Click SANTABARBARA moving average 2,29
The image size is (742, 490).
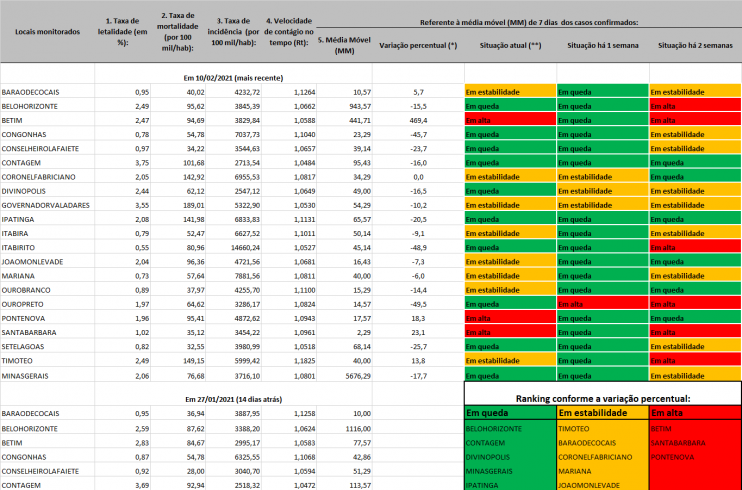(x=364, y=333)
